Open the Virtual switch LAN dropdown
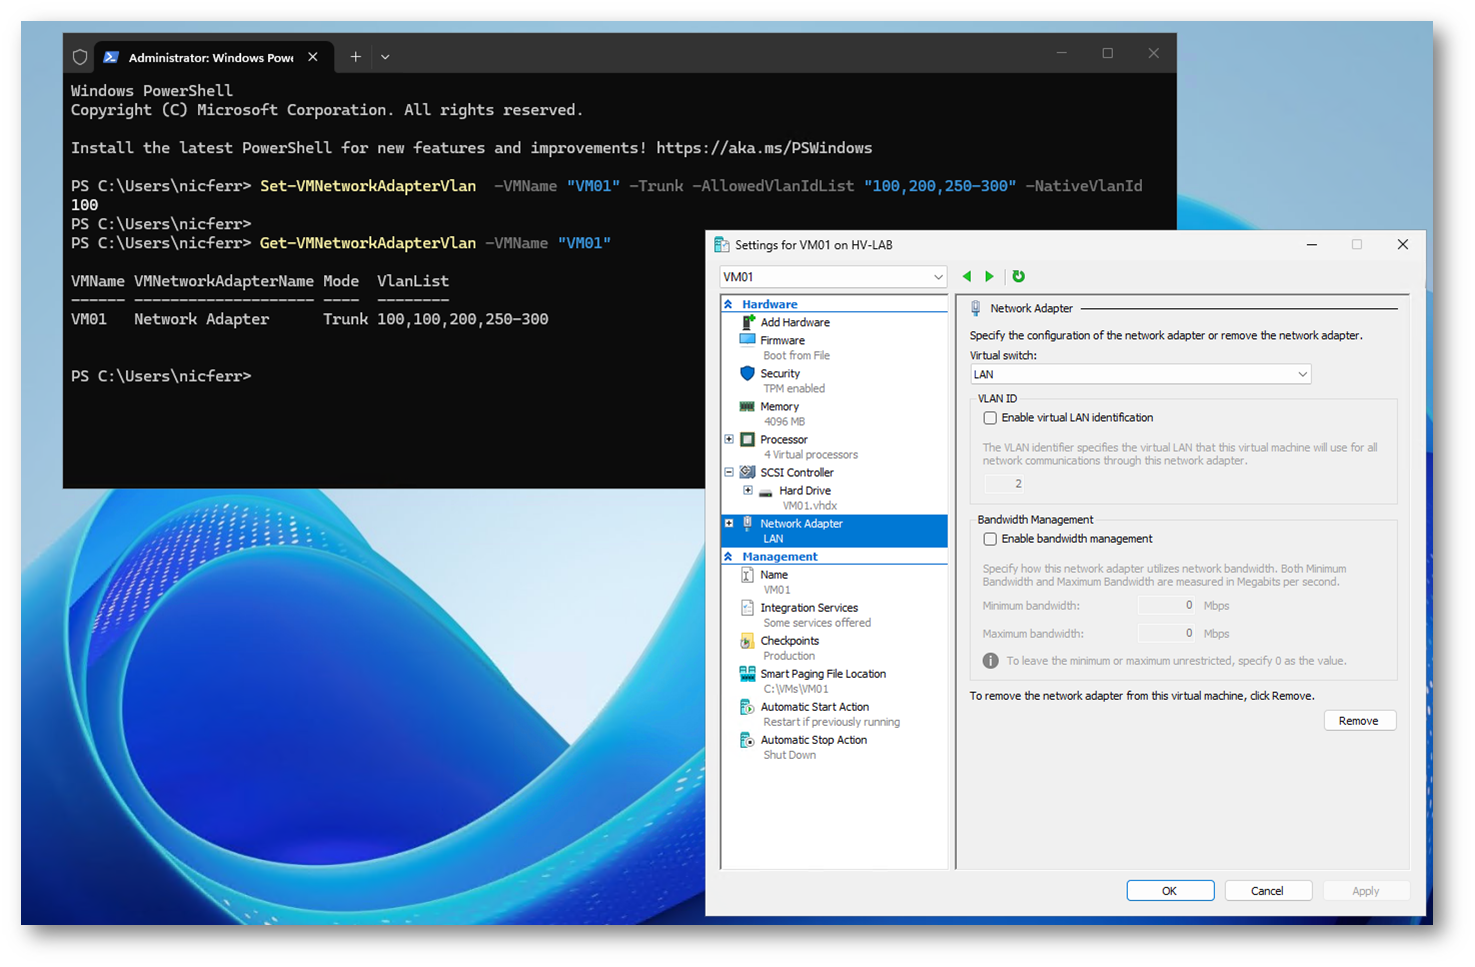The width and height of the screenshot is (1475, 967). [x=1140, y=375]
